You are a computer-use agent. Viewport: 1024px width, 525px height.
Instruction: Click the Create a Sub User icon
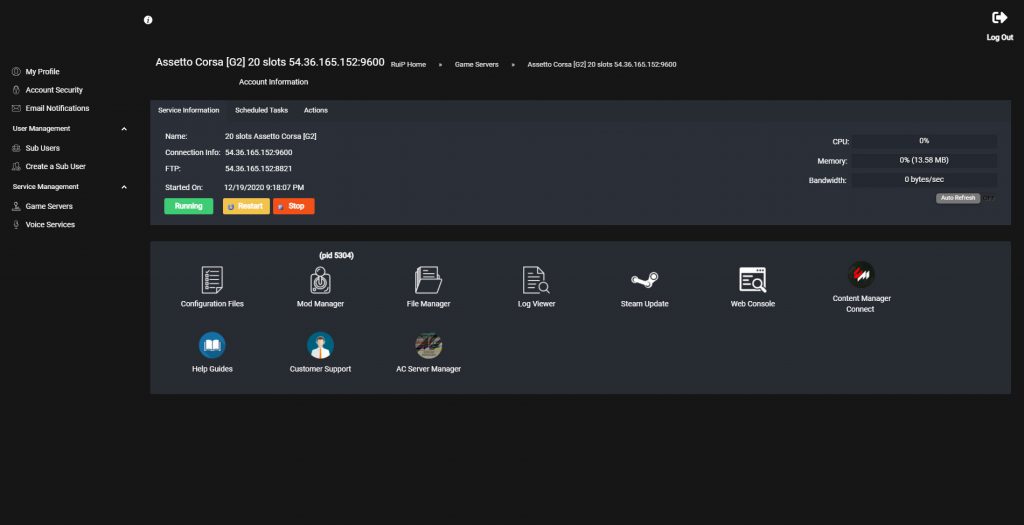(16, 167)
